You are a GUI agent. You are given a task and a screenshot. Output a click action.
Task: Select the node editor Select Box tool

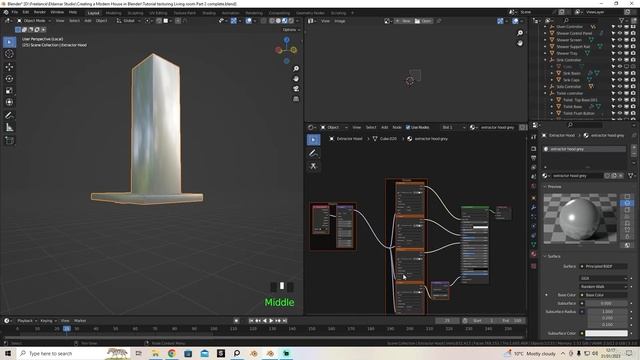point(313,140)
